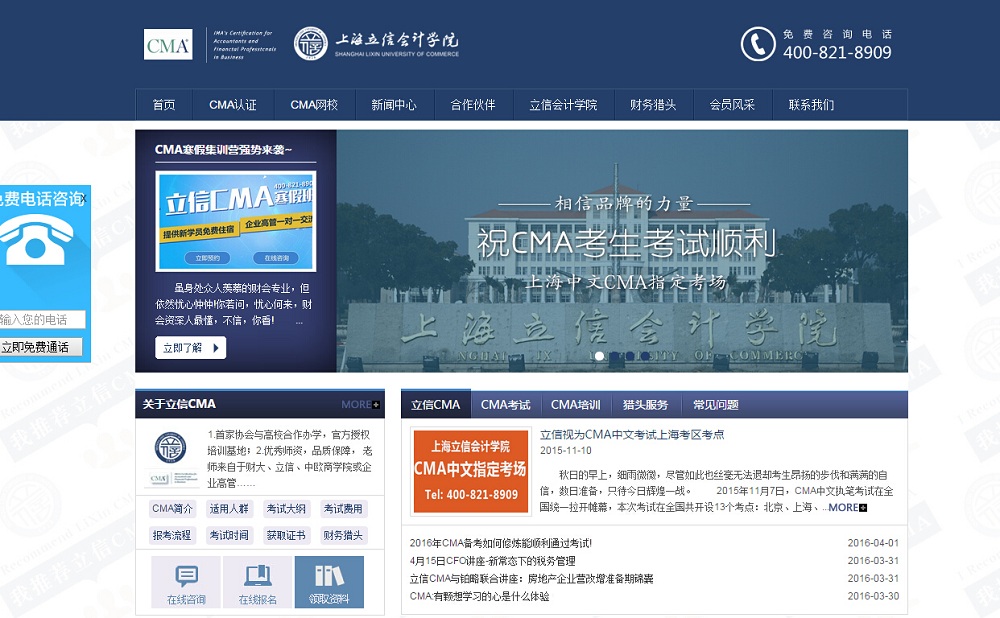Select the third carousel dot indicator
This screenshot has height=618, width=1000.
point(630,356)
